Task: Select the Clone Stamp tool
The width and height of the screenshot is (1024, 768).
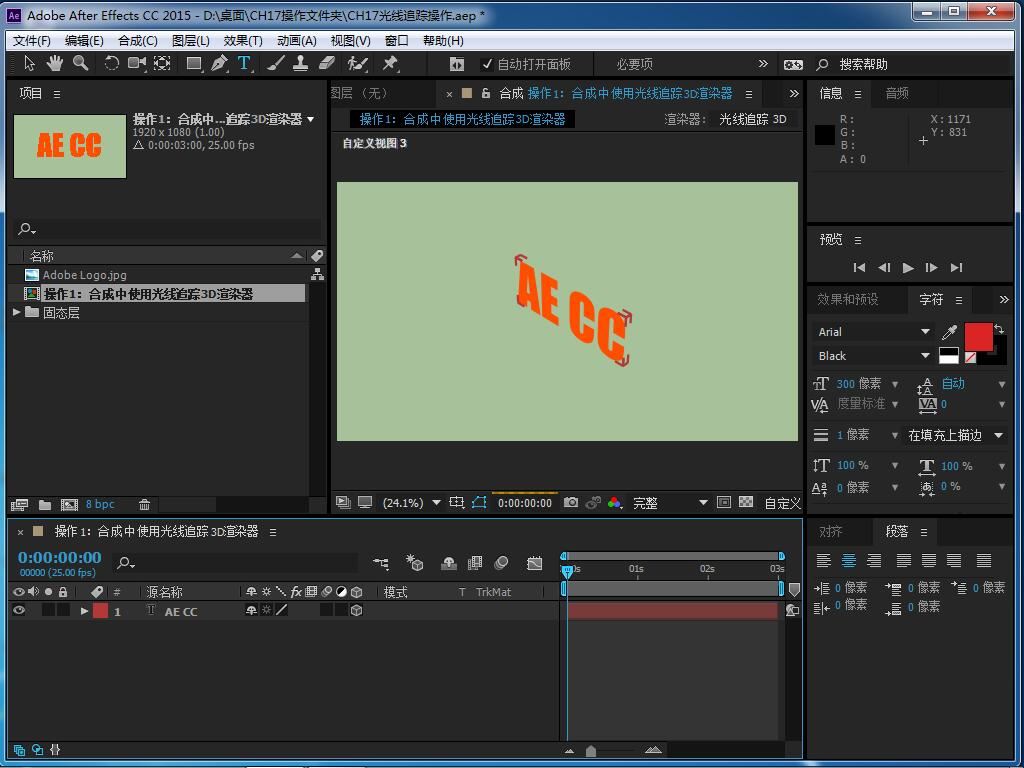Action: coord(300,63)
